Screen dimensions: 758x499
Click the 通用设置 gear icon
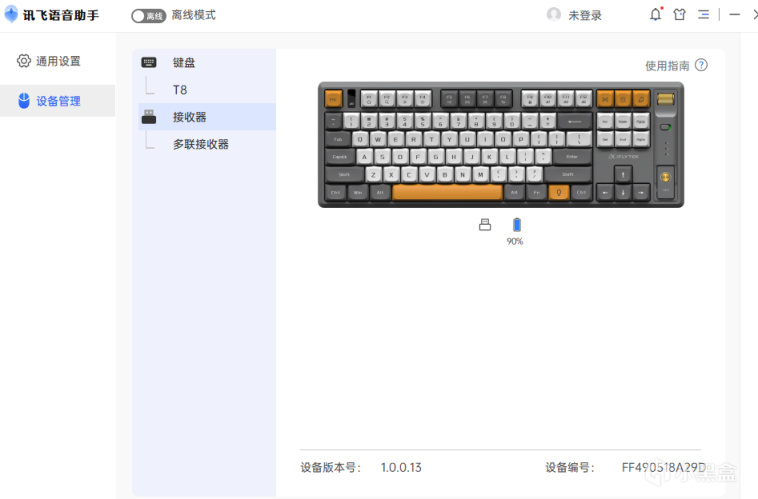(x=24, y=61)
